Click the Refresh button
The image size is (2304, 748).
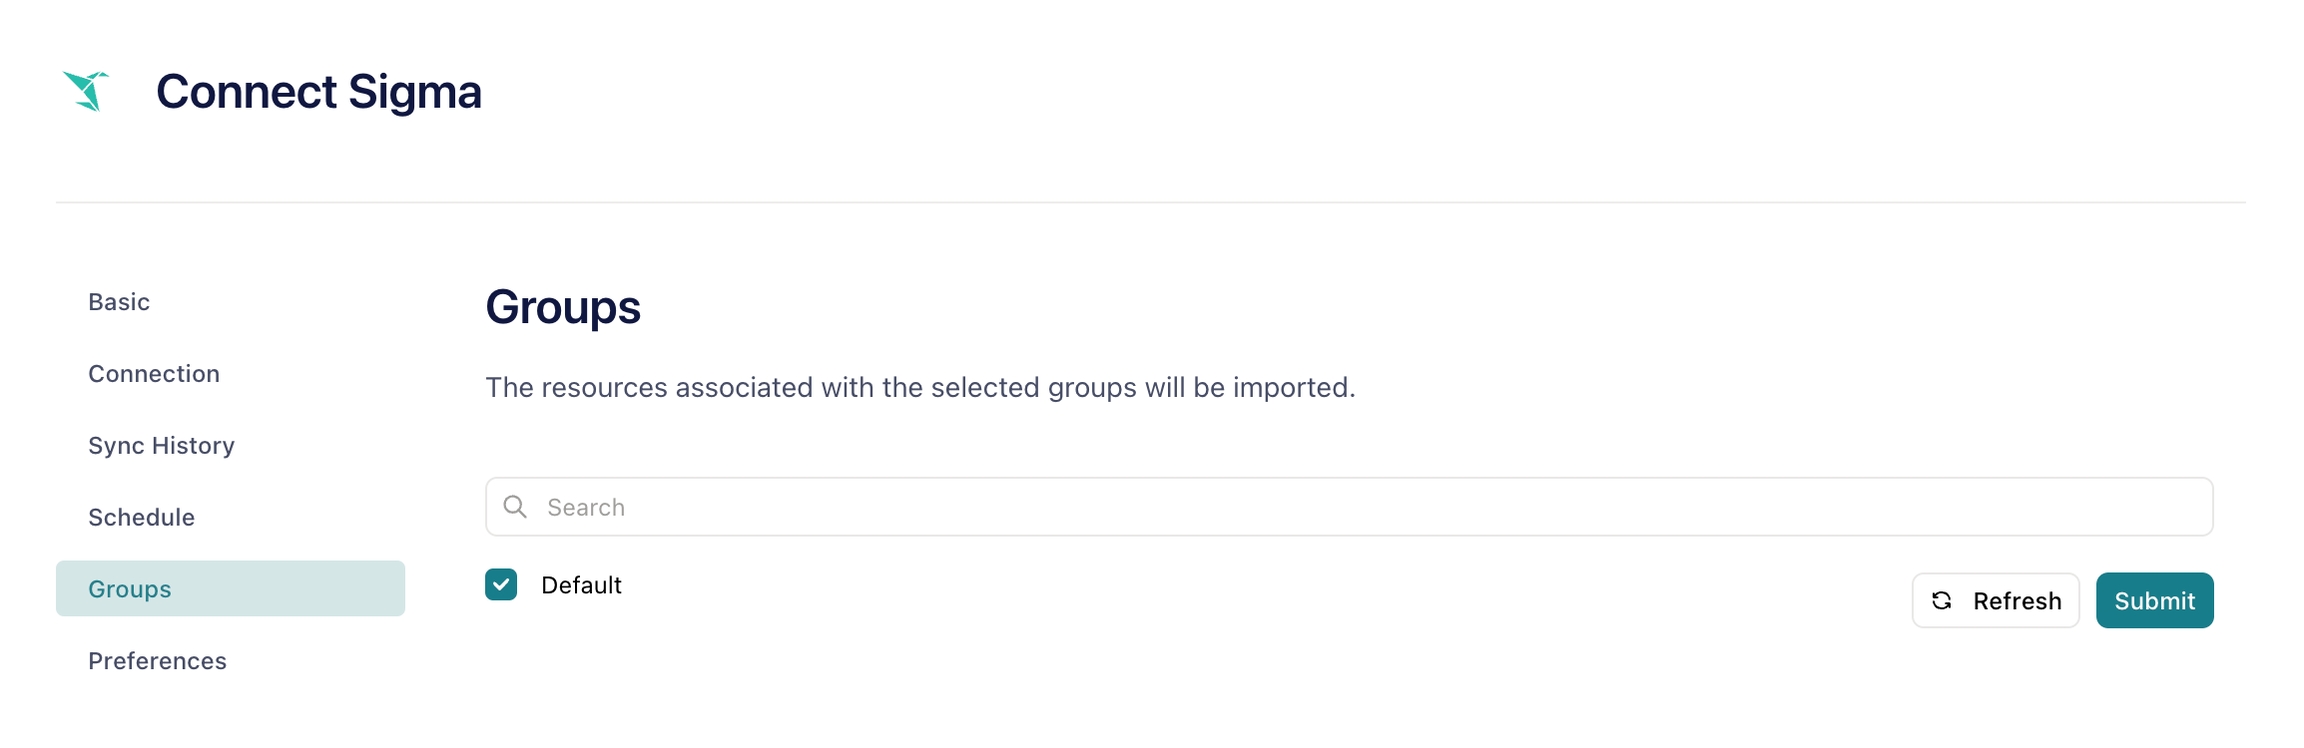1995,600
